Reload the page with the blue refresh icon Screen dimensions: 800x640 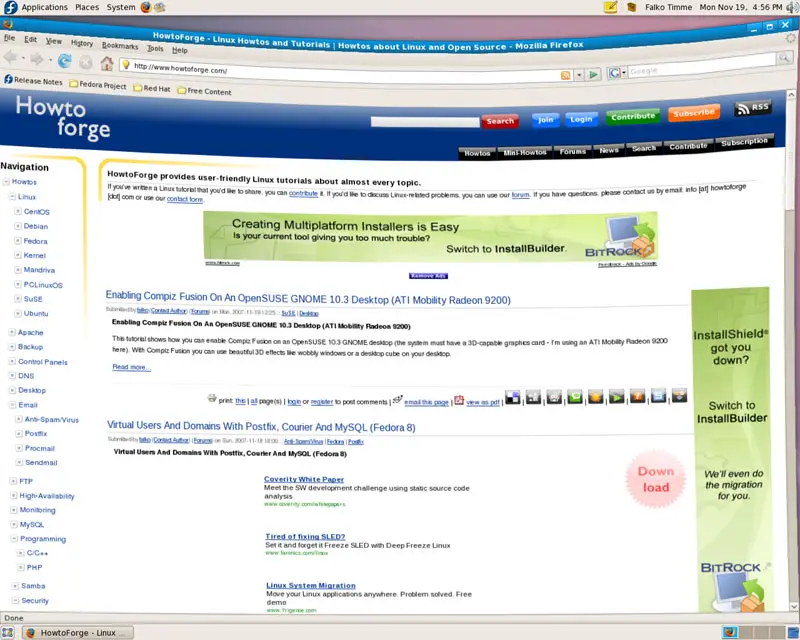[64, 61]
